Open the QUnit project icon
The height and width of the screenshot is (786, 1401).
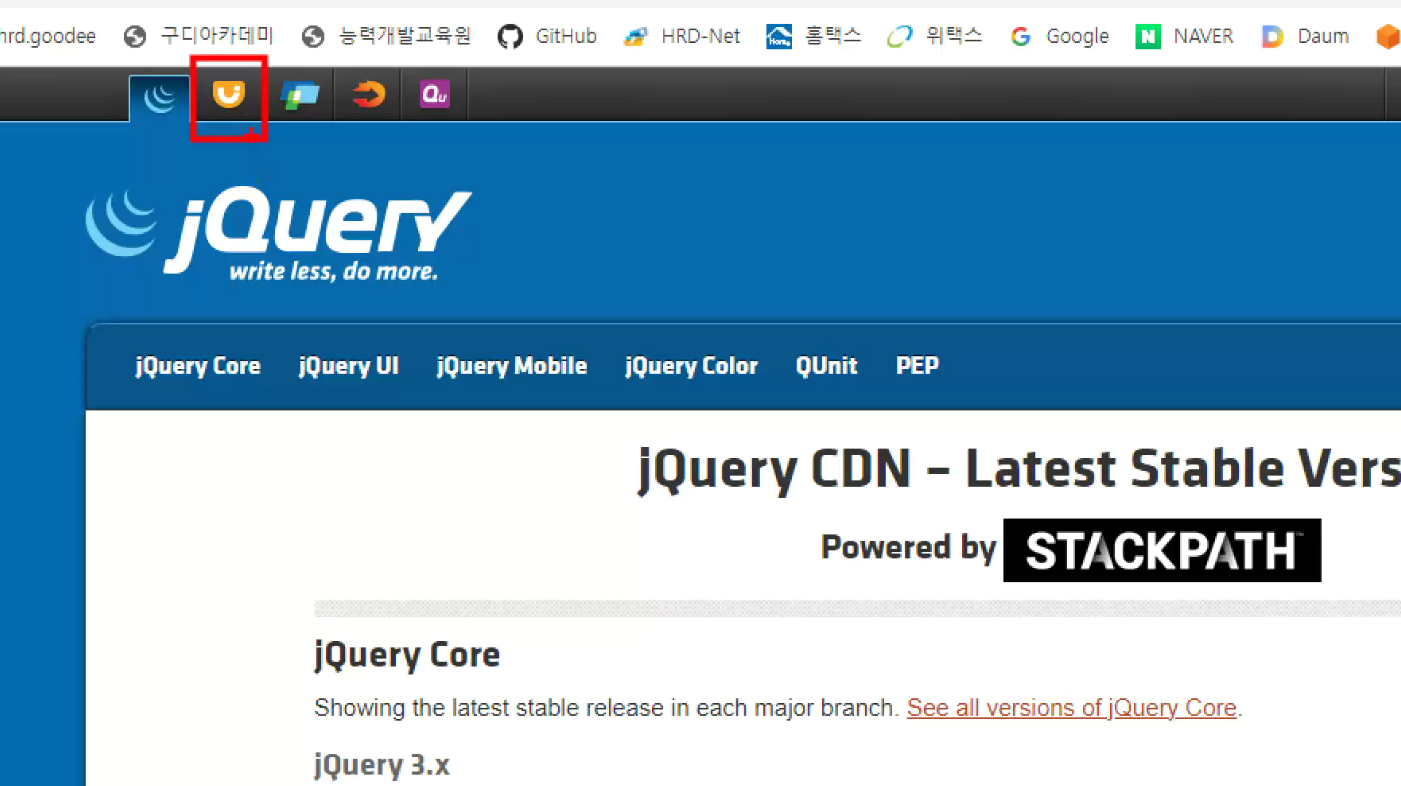click(434, 95)
